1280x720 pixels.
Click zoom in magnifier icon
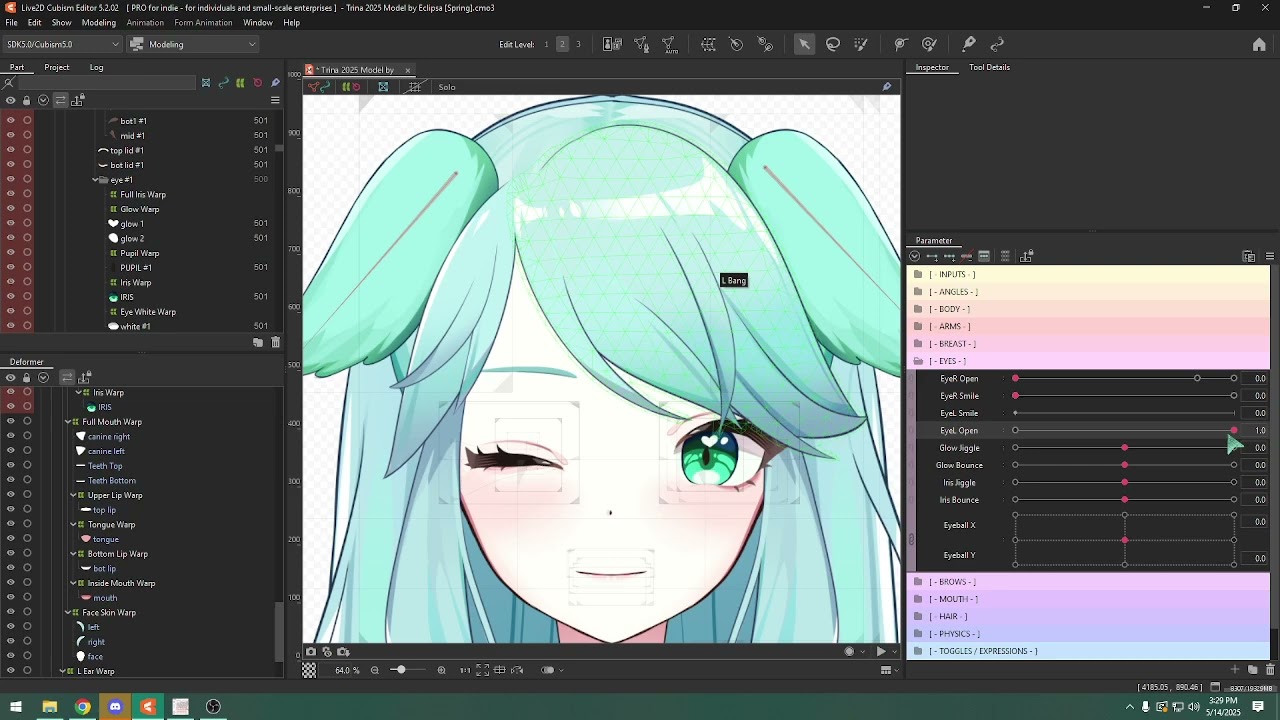(441, 670)
